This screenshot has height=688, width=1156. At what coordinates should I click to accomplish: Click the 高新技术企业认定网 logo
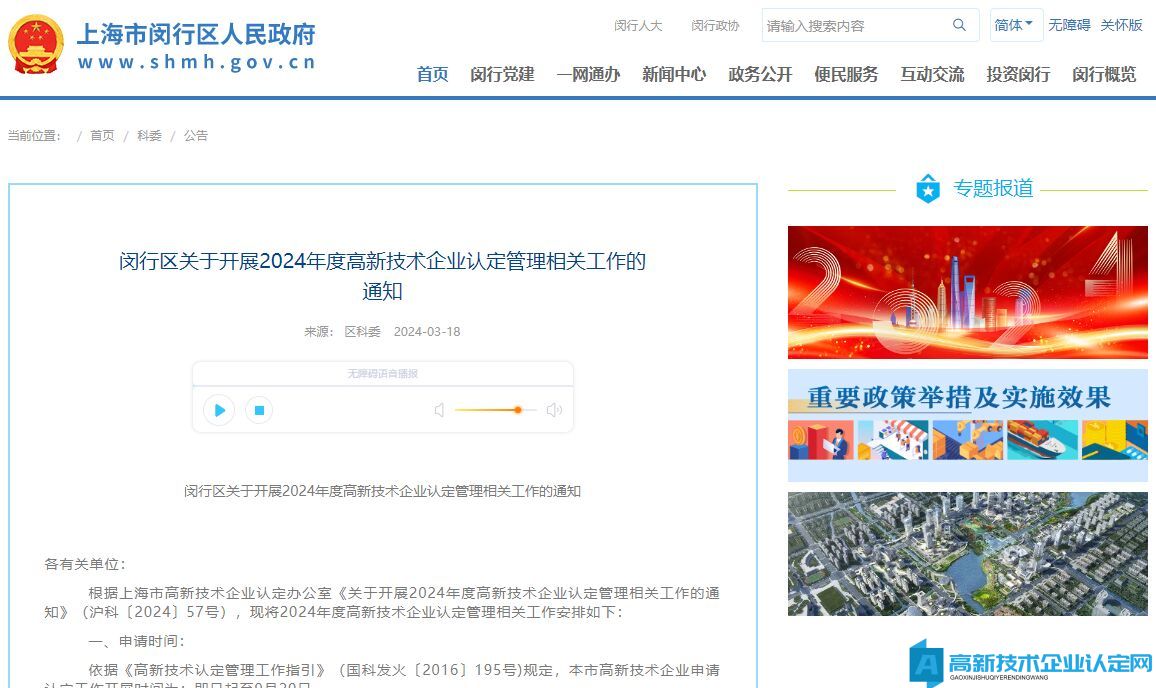click(1031, 663)
